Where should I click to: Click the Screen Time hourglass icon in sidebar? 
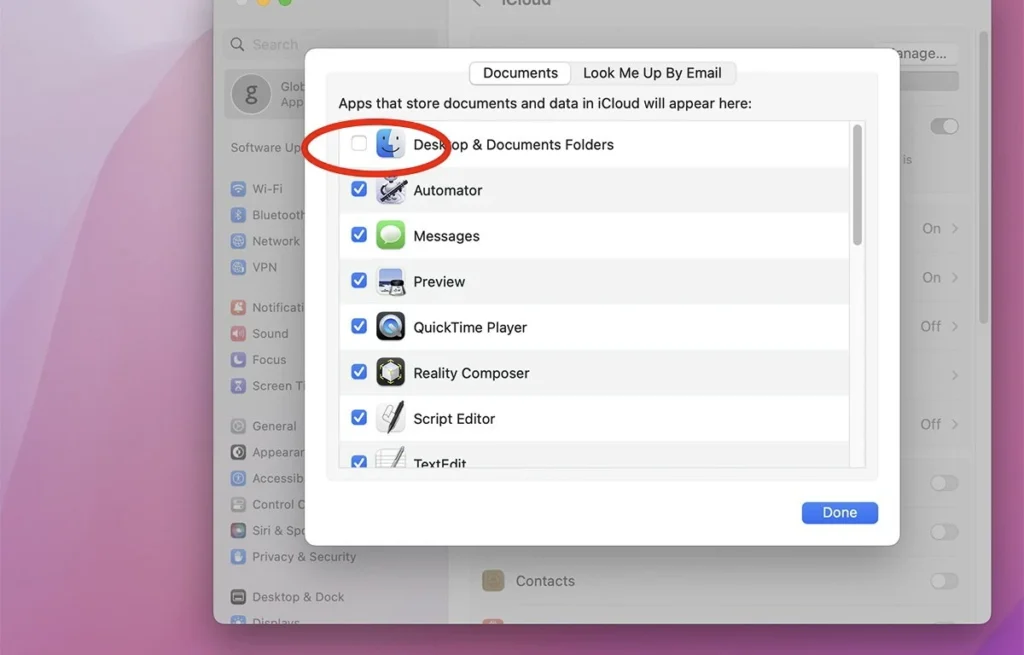pos(238,385)
